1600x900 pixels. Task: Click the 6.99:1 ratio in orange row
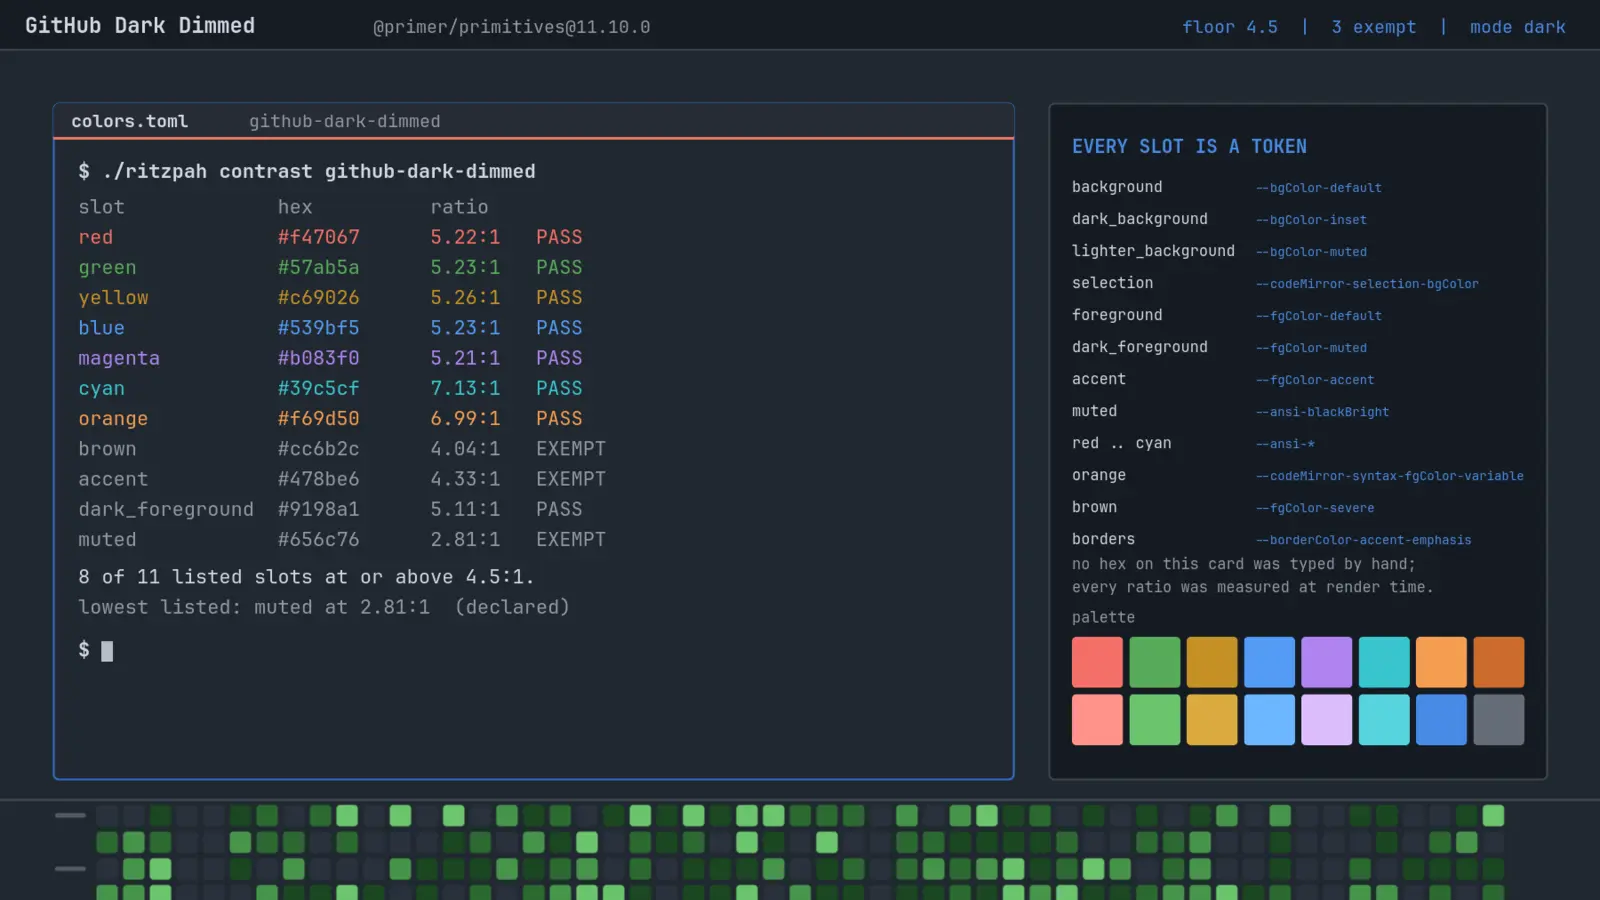tap(465, 418)
